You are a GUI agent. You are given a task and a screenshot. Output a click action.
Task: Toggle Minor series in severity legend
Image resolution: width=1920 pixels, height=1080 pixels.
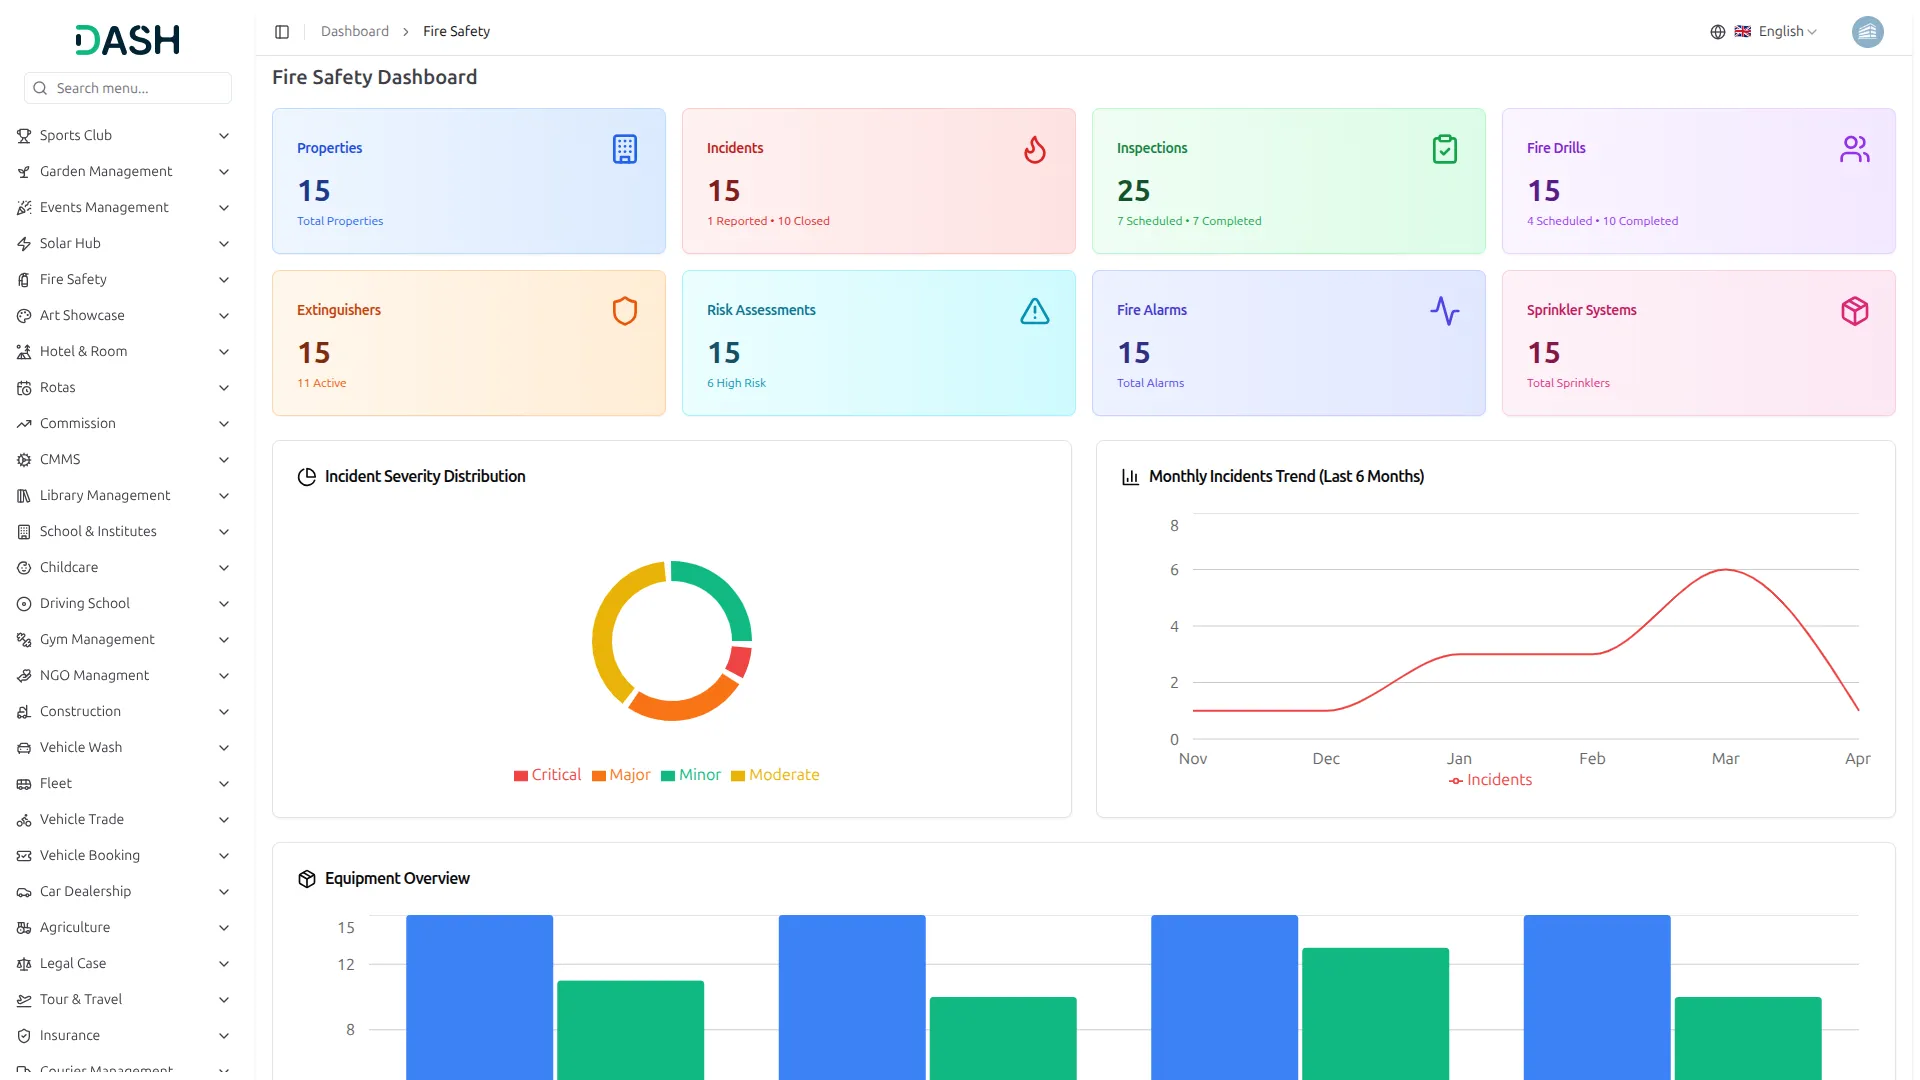[x=691, y=775]
